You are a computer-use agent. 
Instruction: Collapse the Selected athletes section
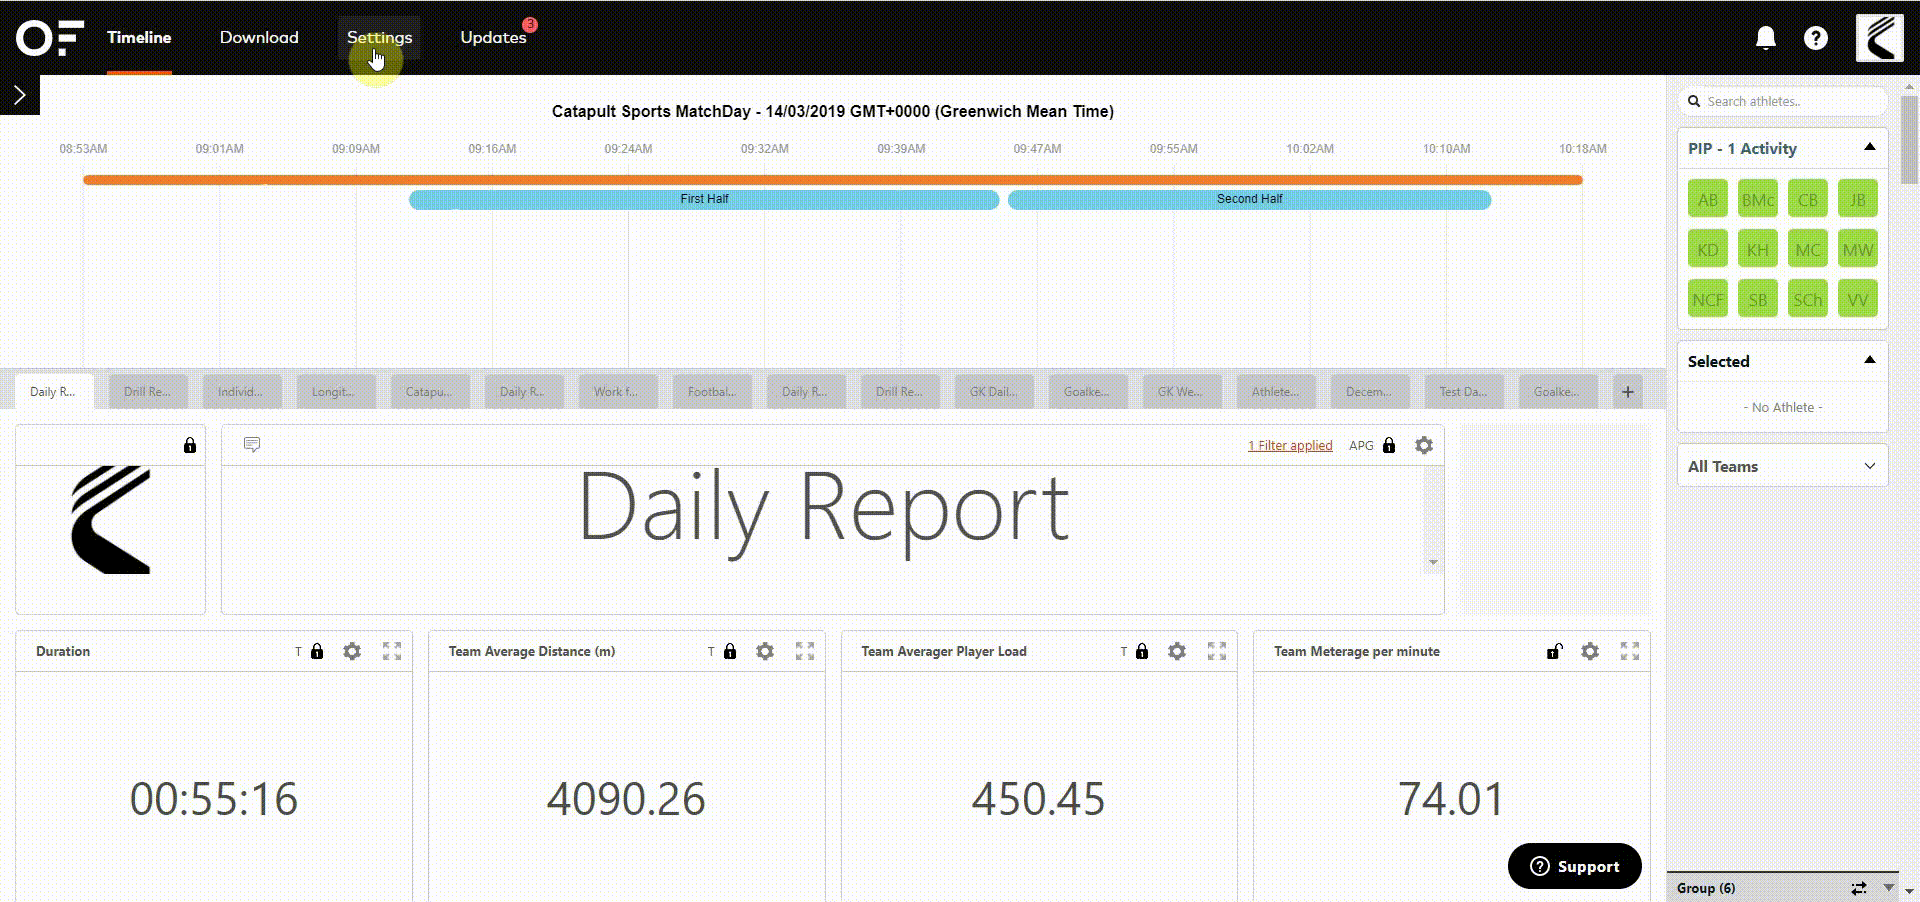click(1869, 360)
